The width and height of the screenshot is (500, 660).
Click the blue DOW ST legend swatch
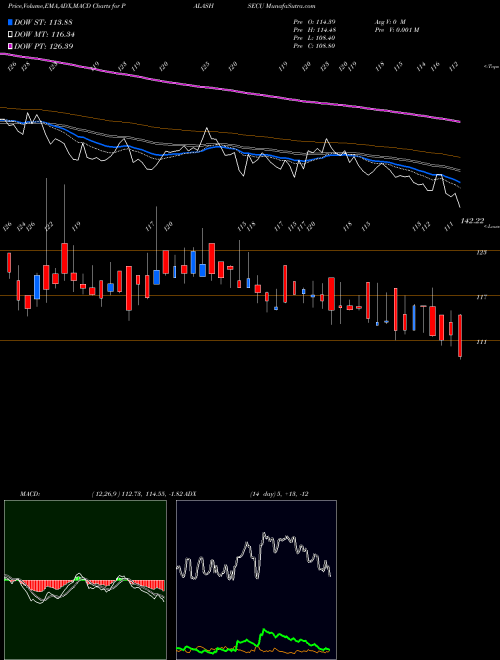(10, 22)
